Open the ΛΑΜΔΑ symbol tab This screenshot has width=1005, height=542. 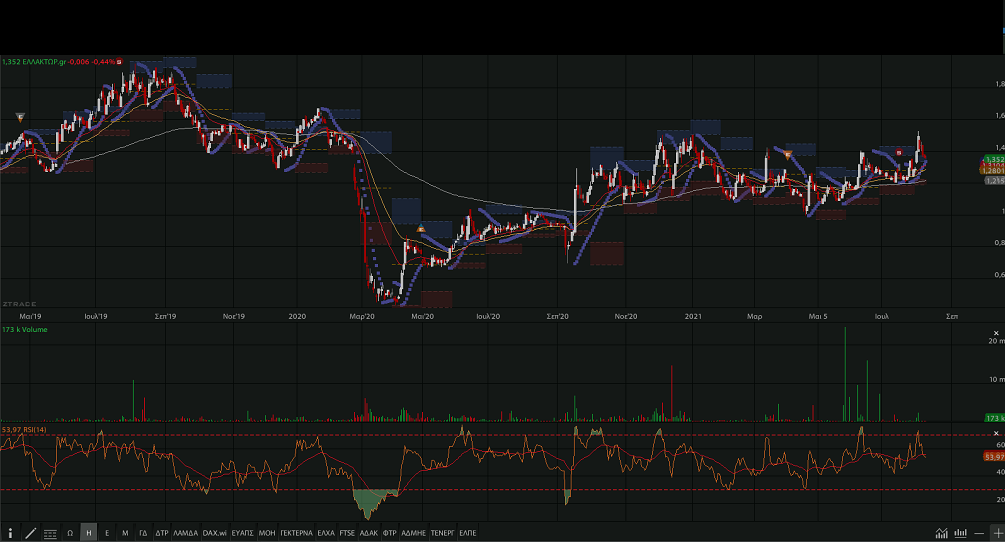click(186, 533)
